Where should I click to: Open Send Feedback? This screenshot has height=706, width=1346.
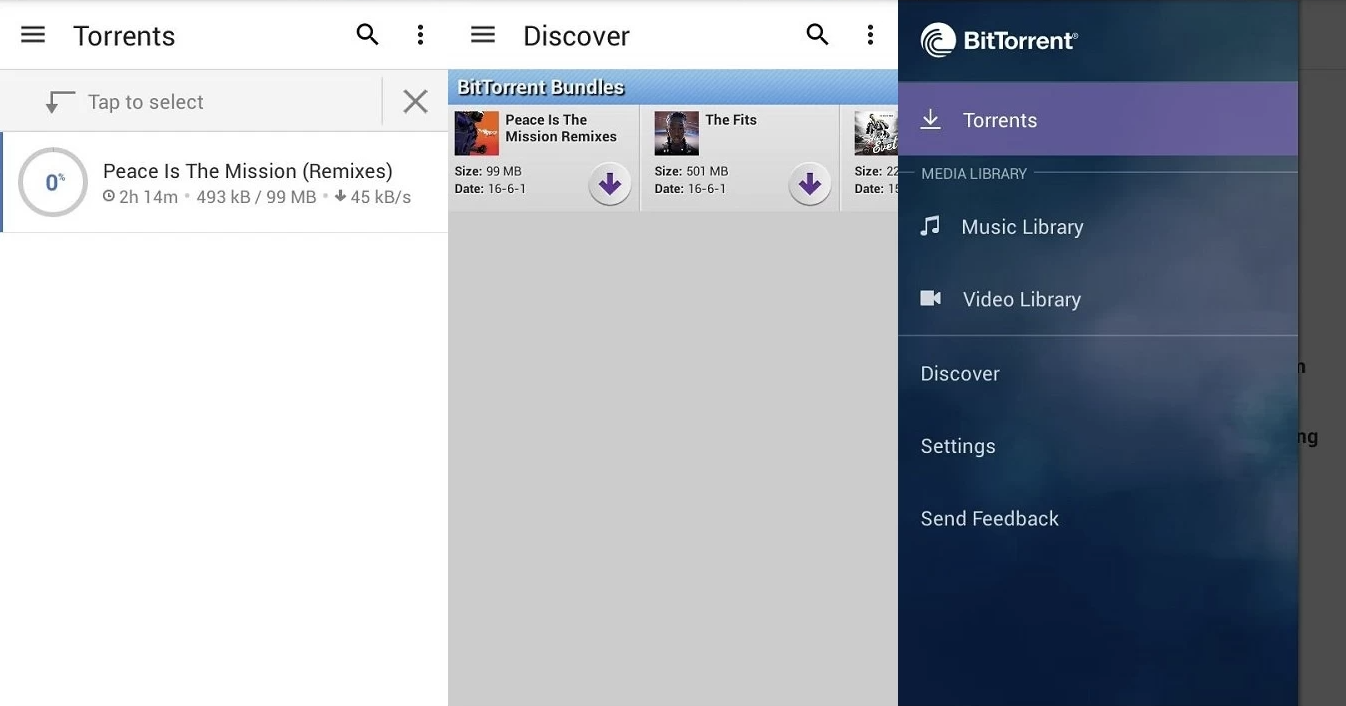[989, 518]
